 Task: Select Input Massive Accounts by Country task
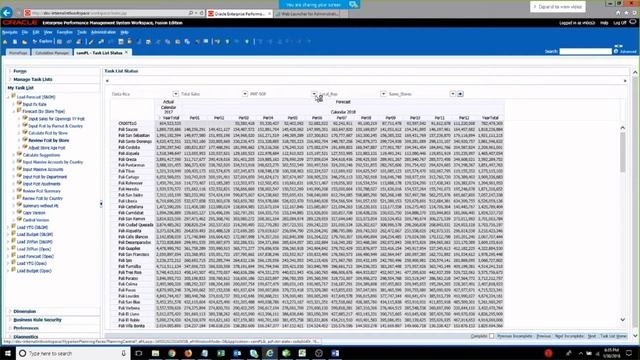(x=53, y=162)
